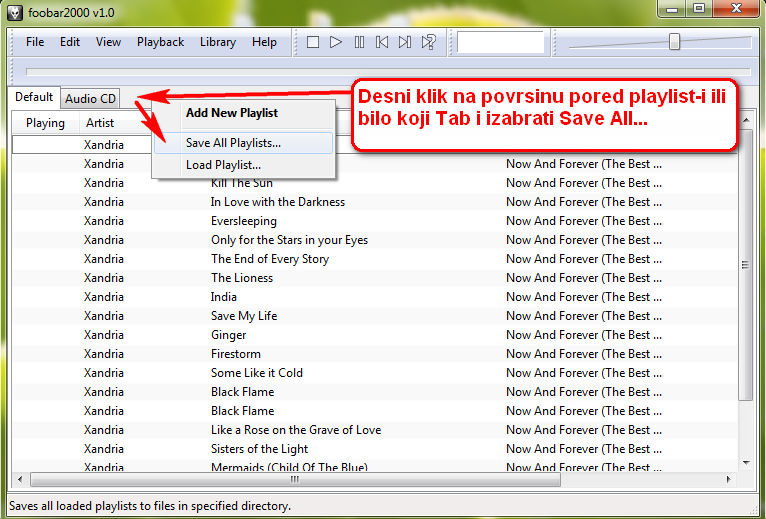Open the View menu
The width and height of the screenshot is (766, 519).
(x=108, y=42)
